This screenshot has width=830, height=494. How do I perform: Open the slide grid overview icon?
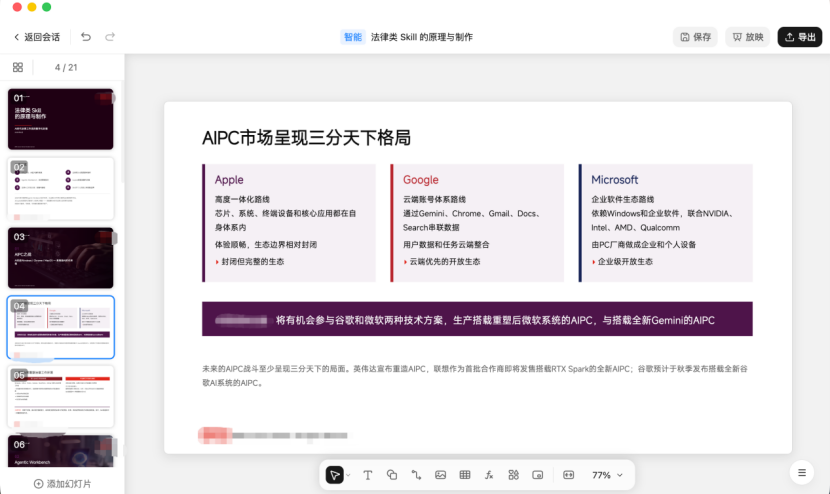18,67
